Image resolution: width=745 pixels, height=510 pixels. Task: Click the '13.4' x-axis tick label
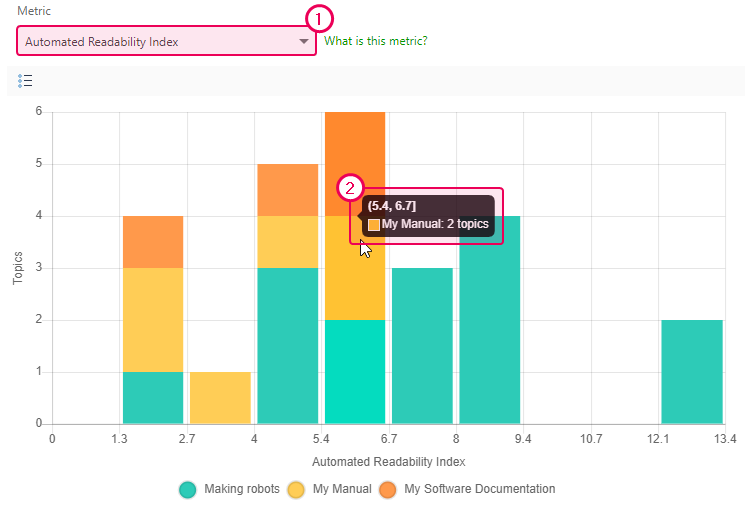[x=725, y=439]
